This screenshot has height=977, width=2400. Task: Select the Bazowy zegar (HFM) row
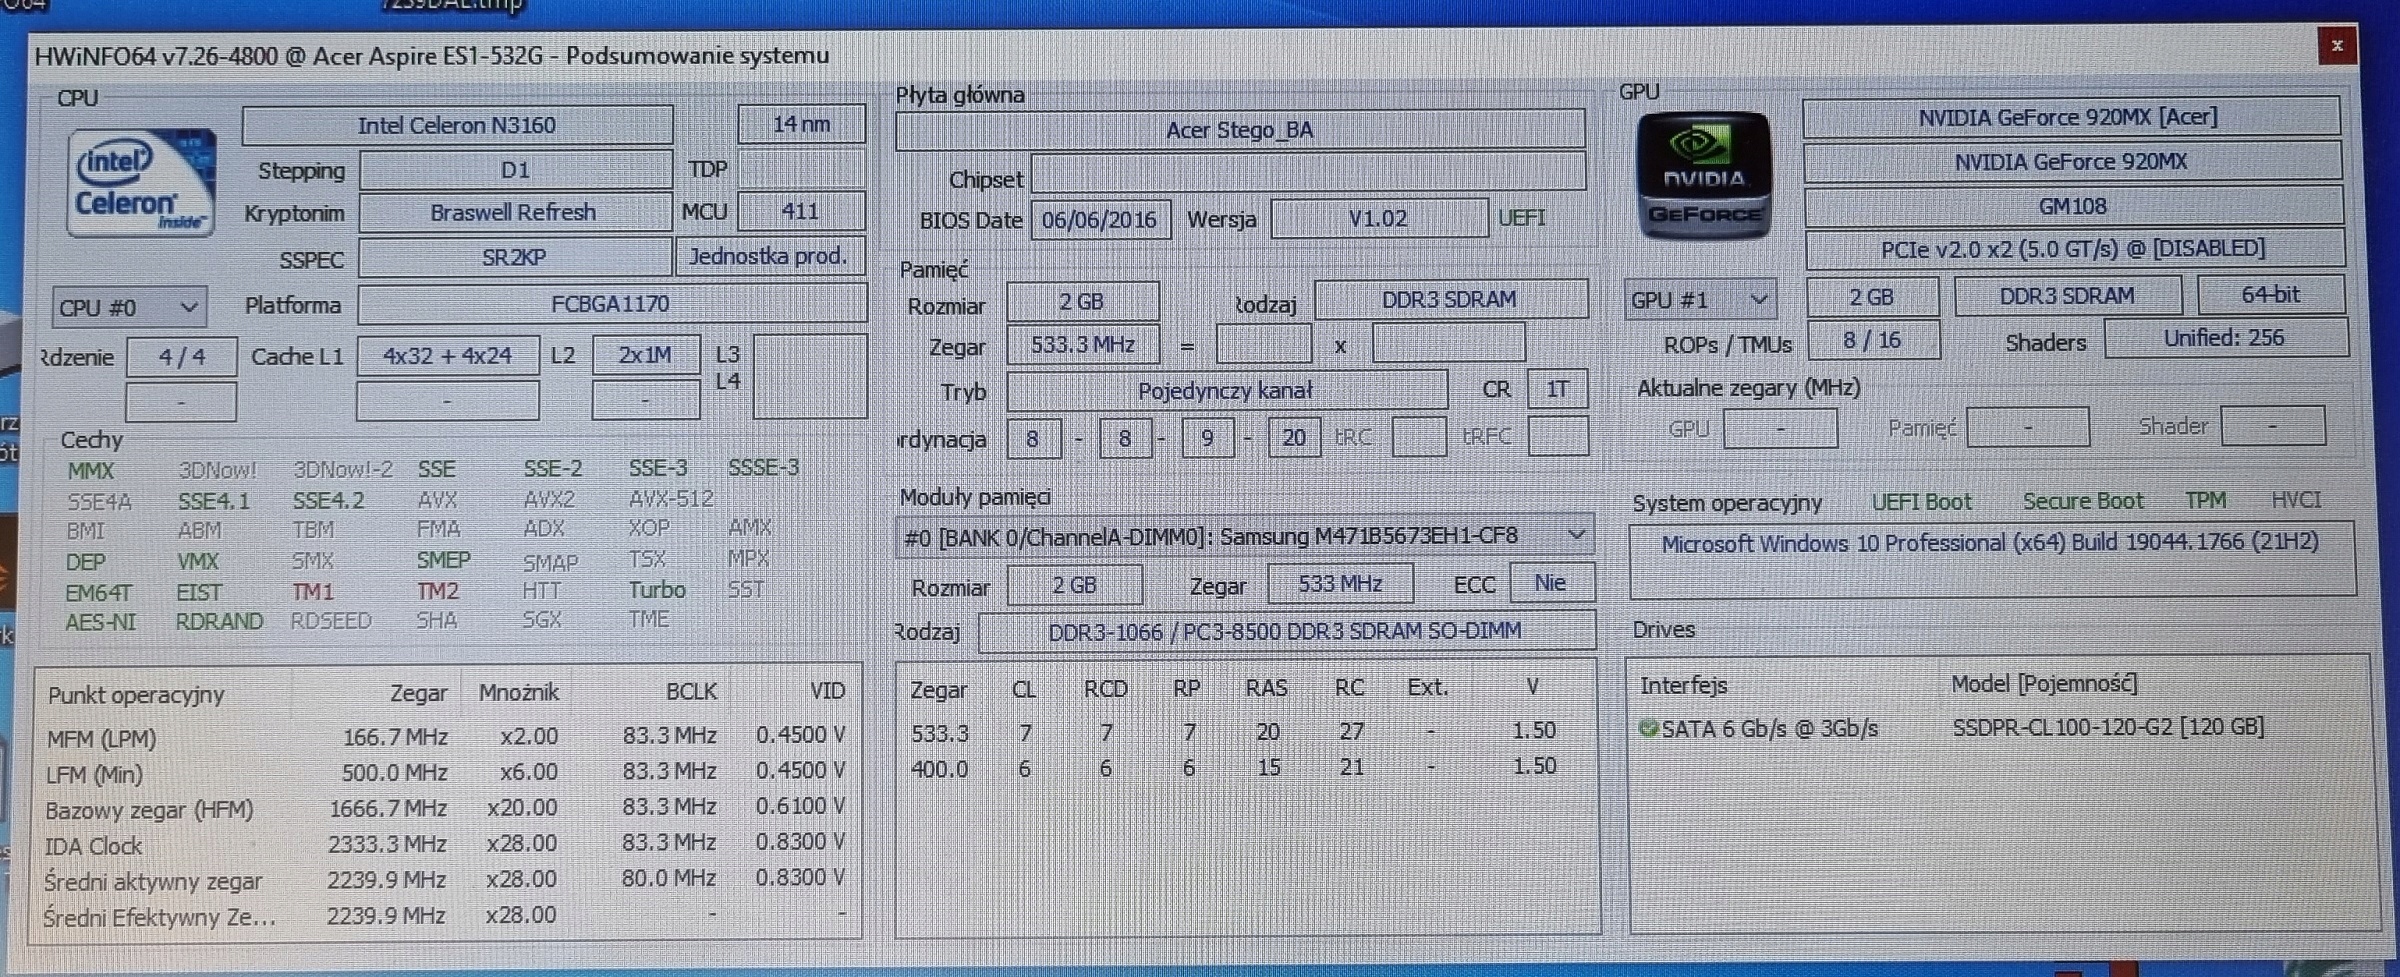pos(149,810)
